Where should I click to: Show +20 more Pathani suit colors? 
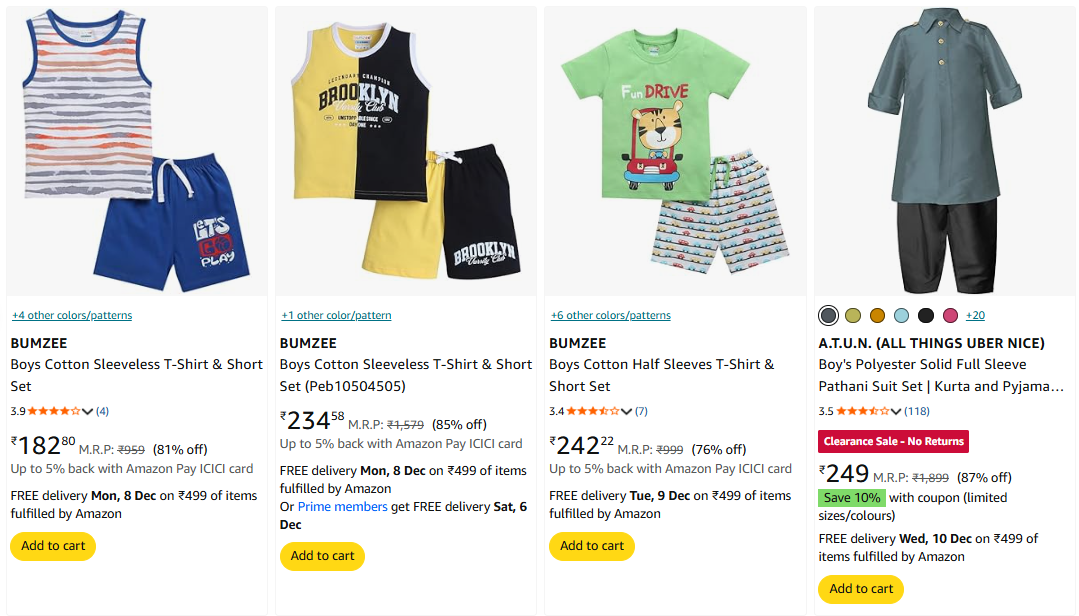pyautogui.click(x=975, y=316)
